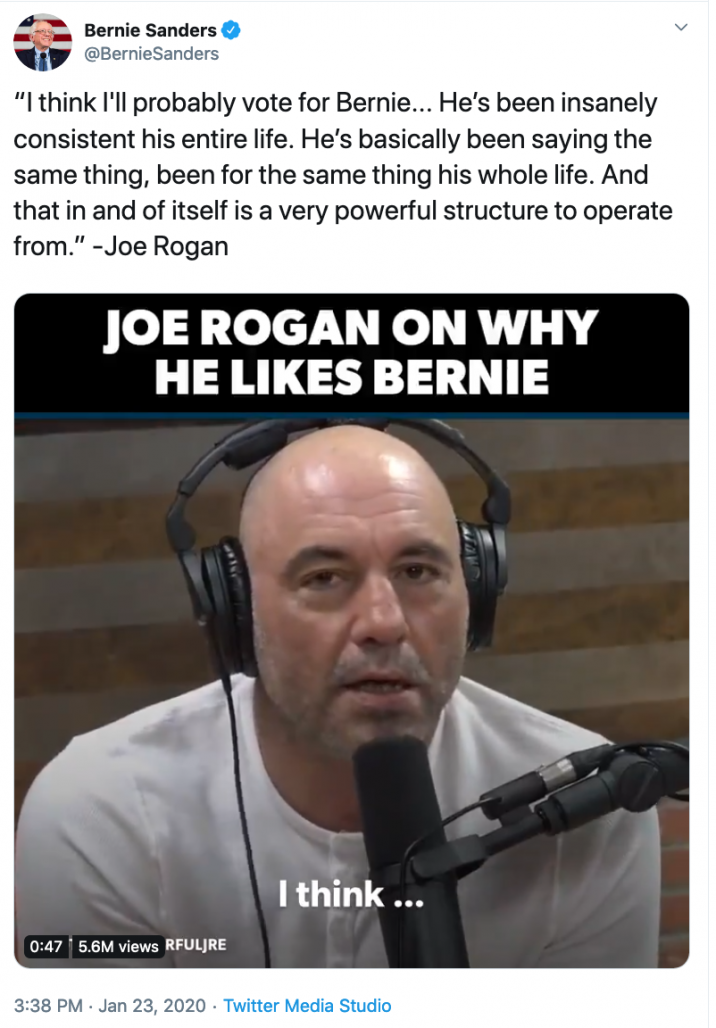Click the RFULJRE watermark on video
Viewport: 716px width, 1028px height.
195,945
